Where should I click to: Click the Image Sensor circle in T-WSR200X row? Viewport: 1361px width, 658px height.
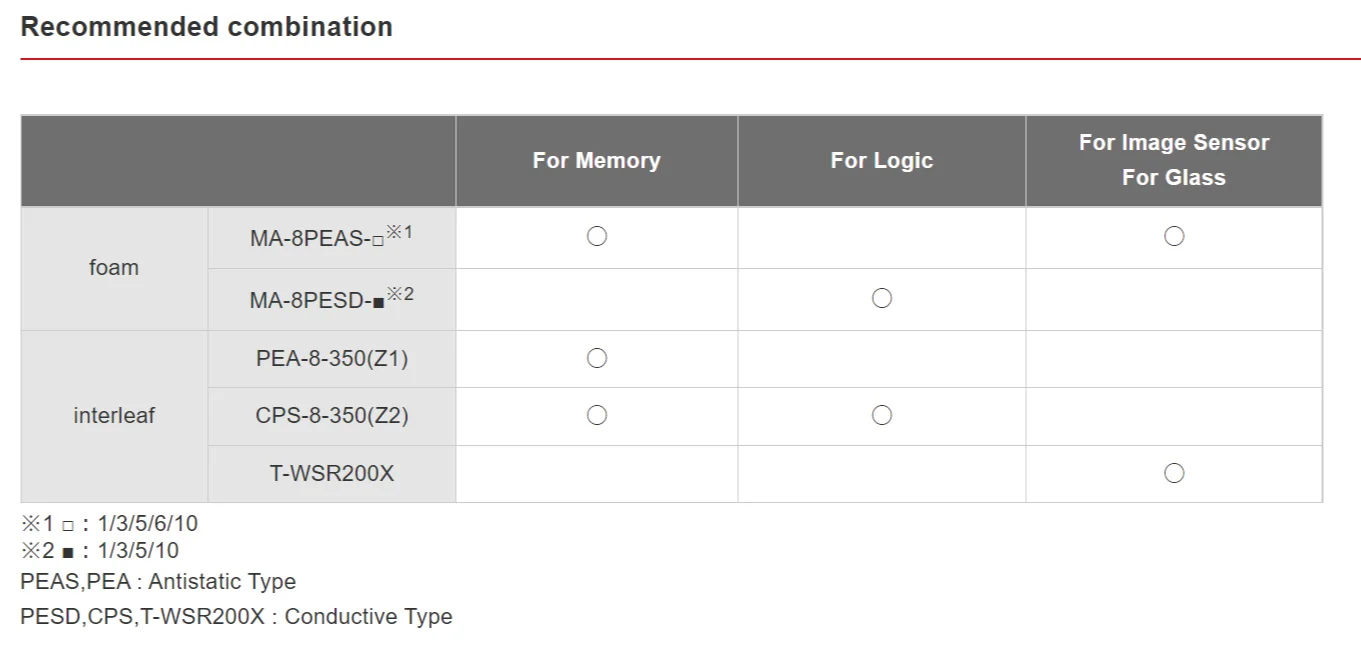pos(1174,473)
